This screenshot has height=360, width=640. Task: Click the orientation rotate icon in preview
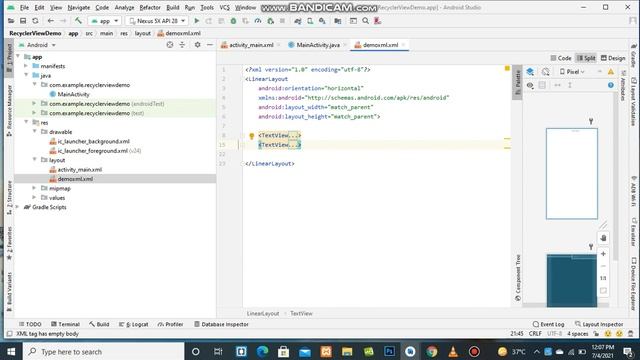pos(546,72)
